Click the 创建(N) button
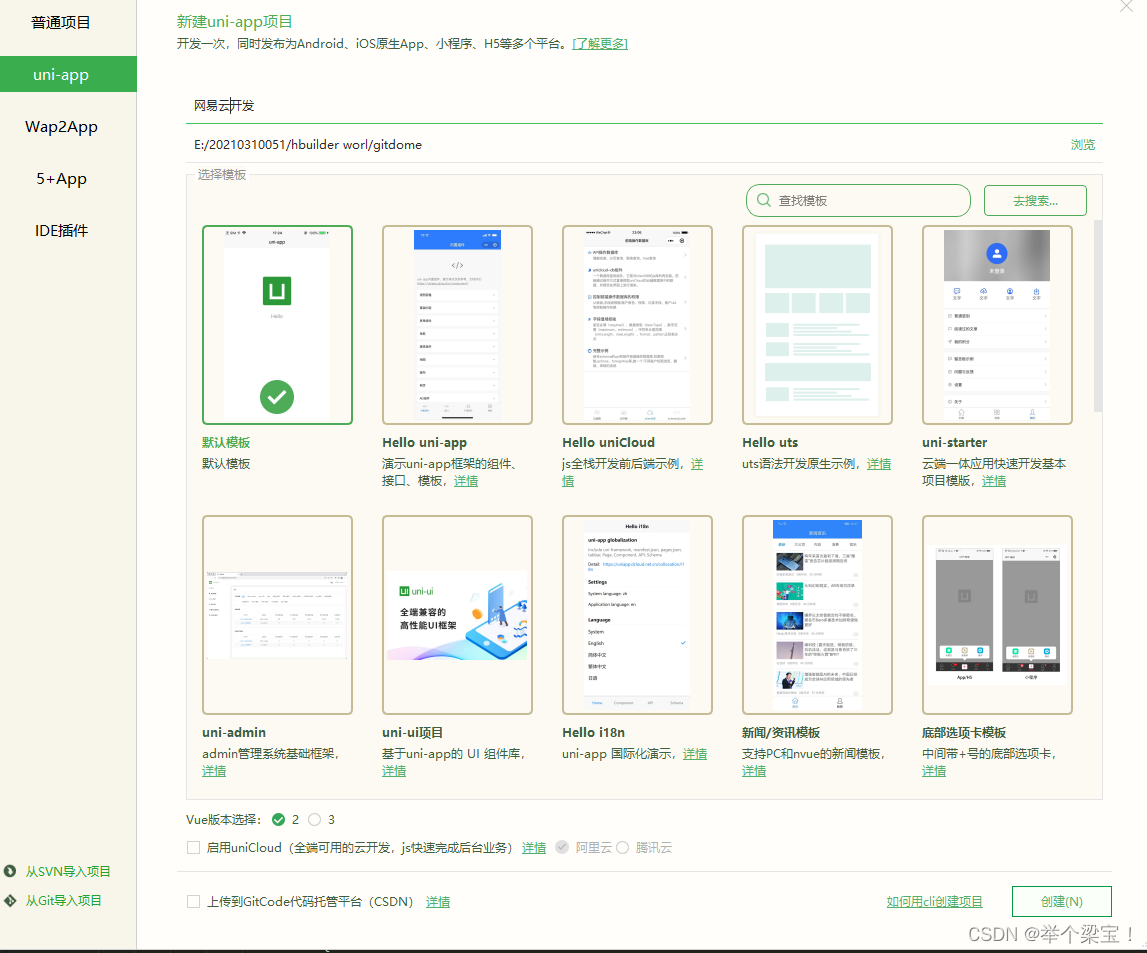Screen dimensions: 1147x953 click(1061, 902)
